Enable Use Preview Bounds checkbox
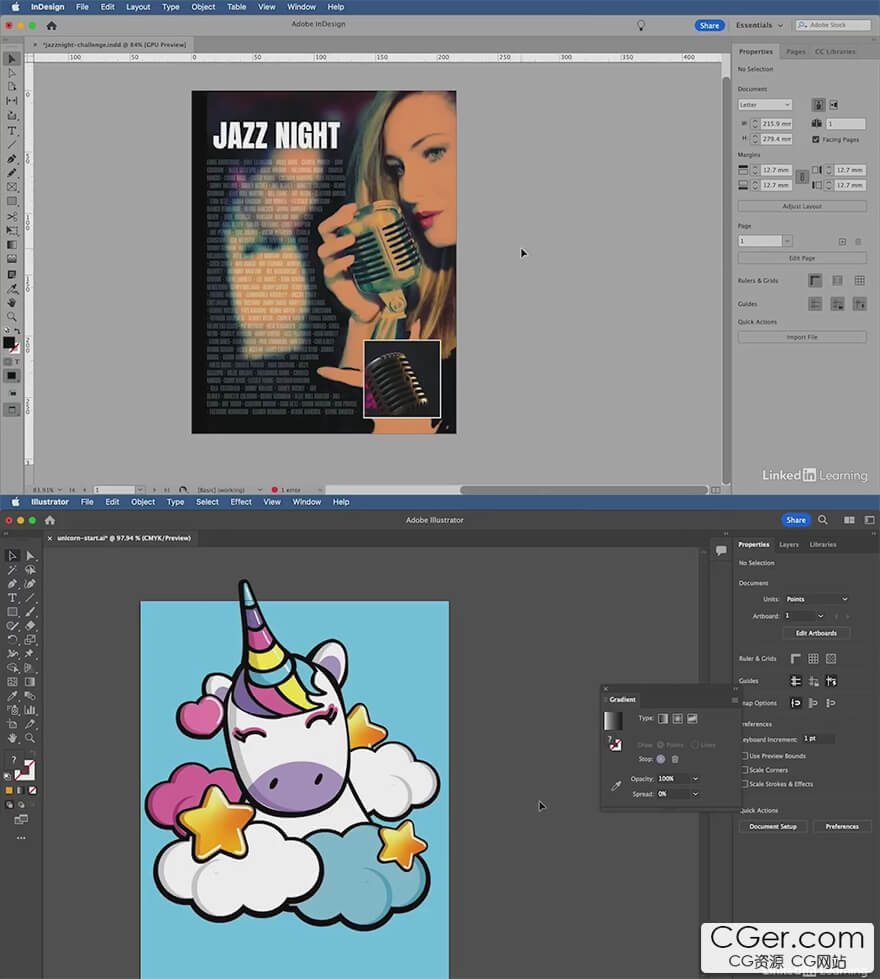880x979 pixels. coord(744,755)
